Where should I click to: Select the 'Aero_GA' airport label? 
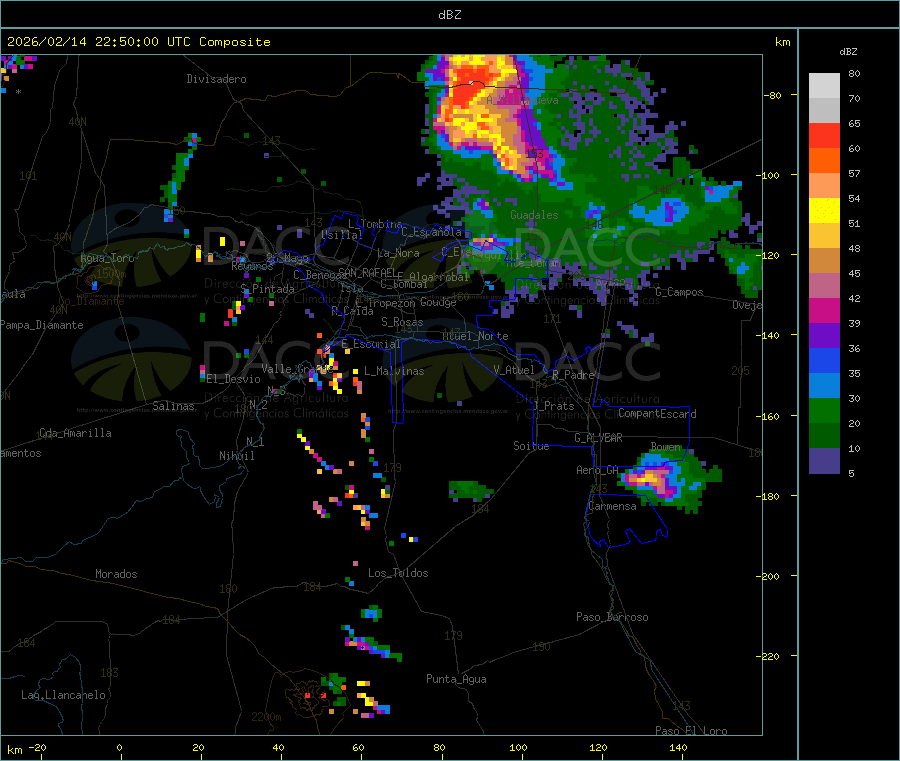click(x=597, y=470)
